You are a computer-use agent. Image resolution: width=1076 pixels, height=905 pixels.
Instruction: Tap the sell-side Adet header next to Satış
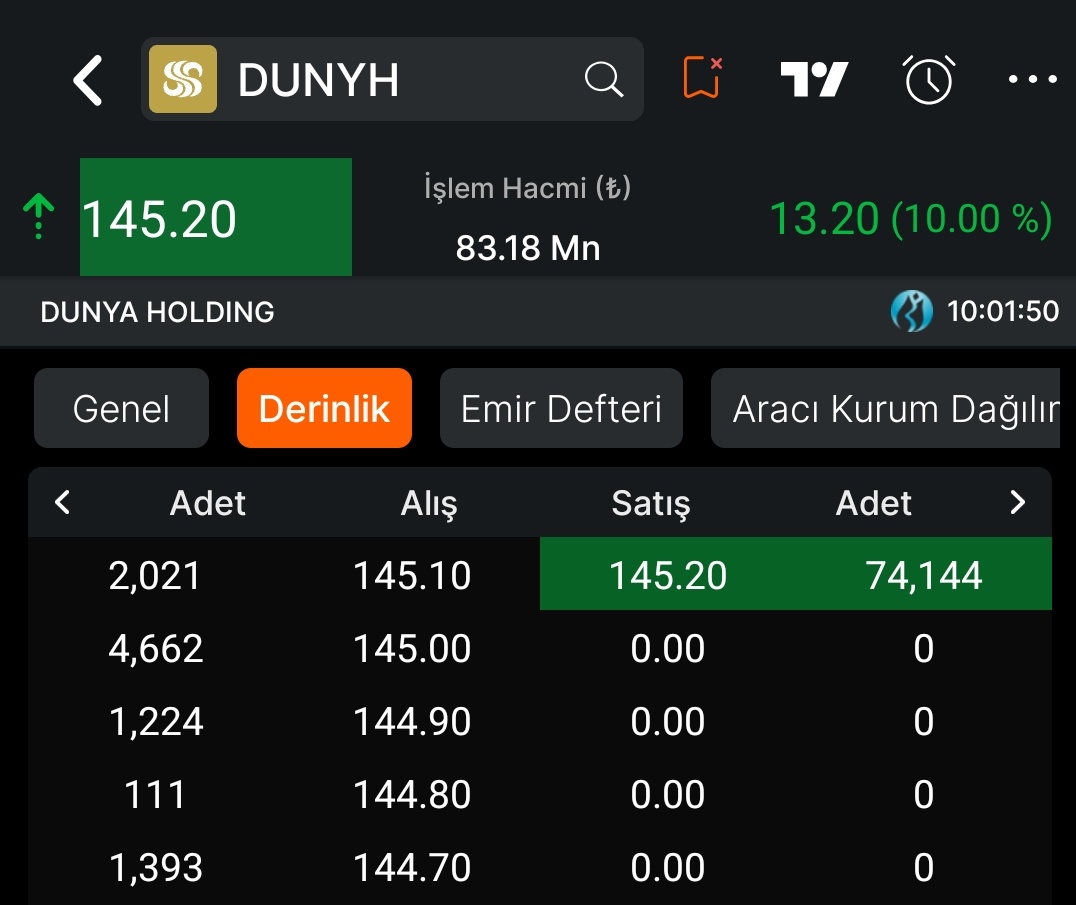[x=873, y=503]
